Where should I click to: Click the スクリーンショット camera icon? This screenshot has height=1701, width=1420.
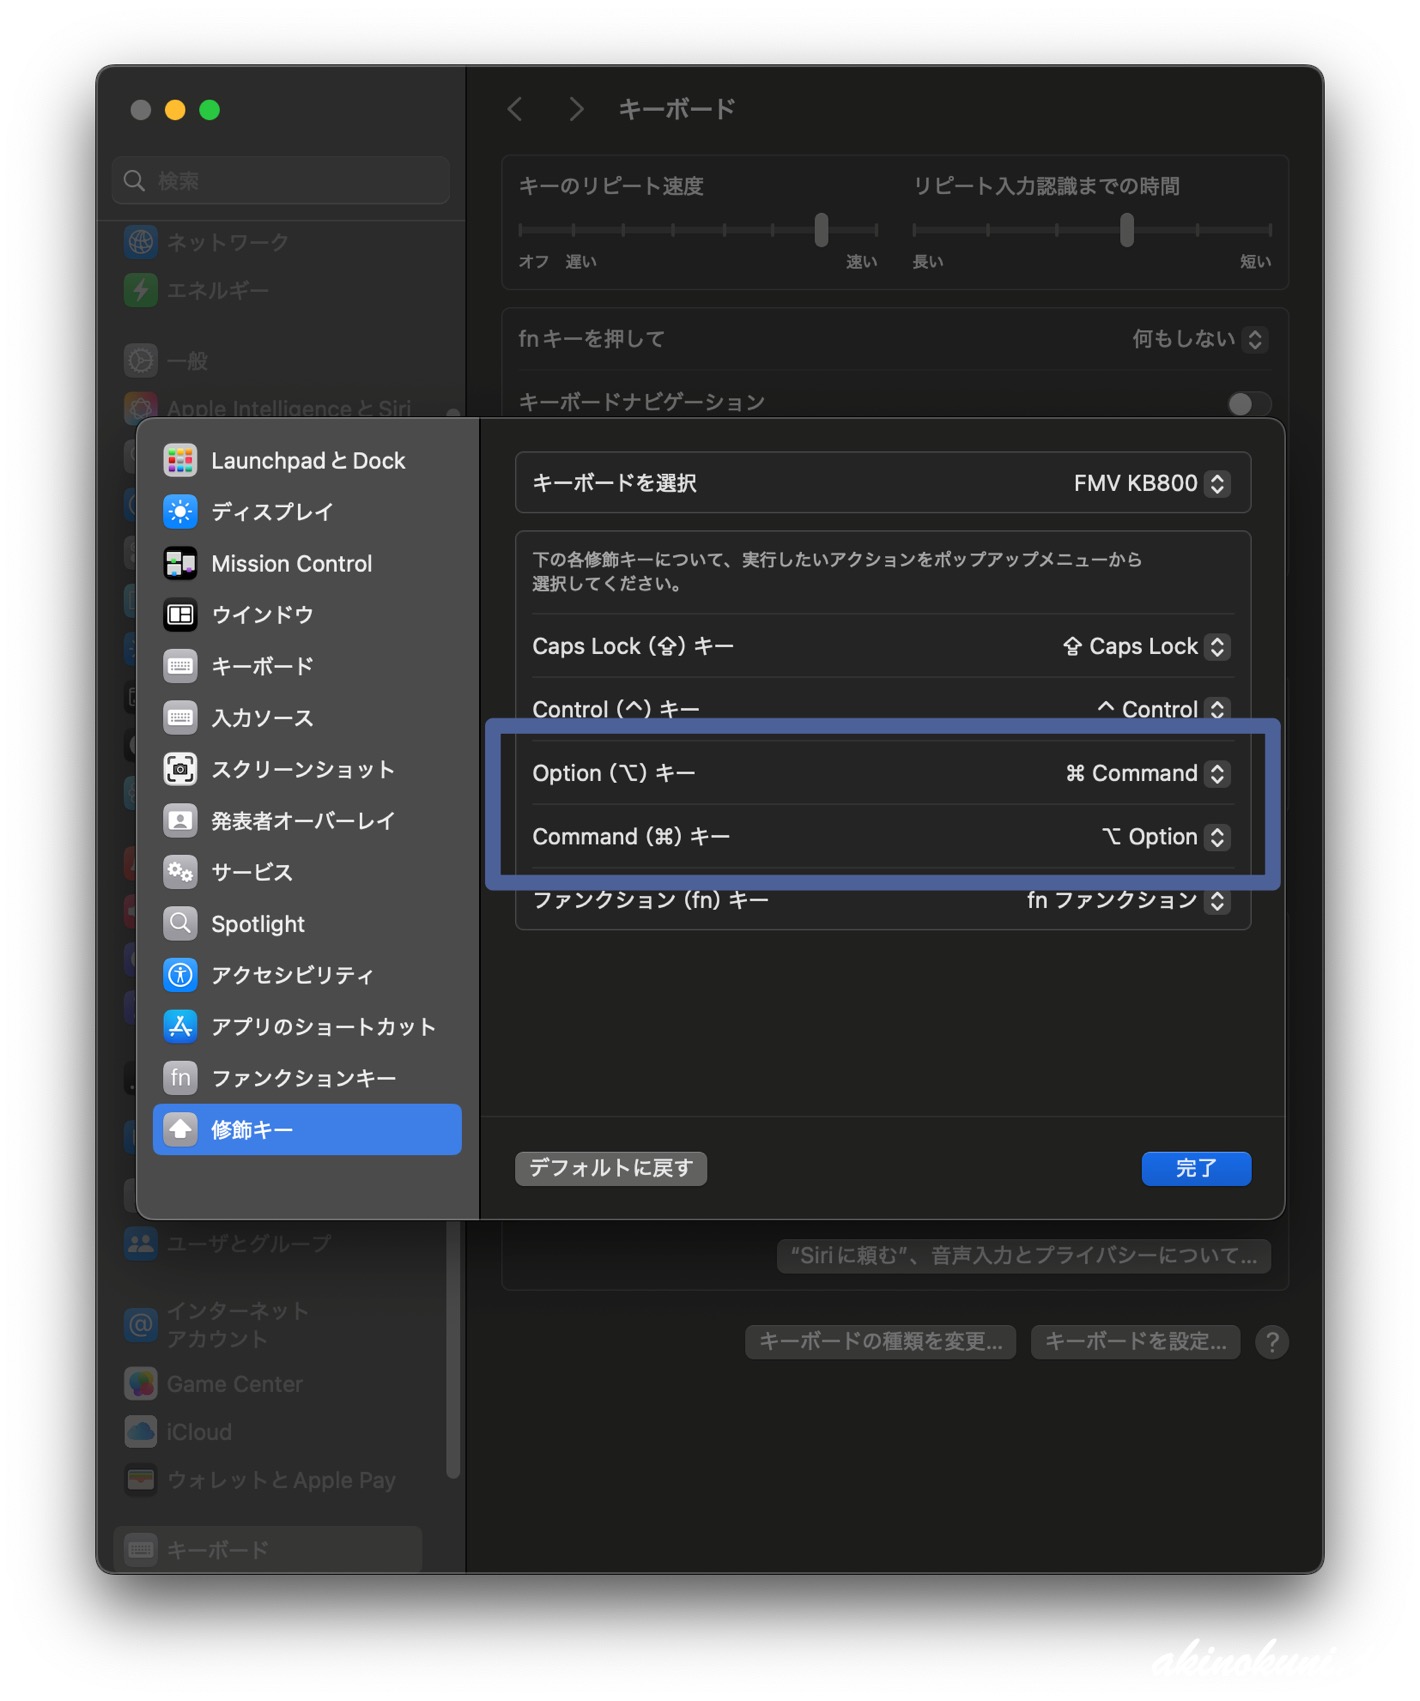pyautogui.click(x=180, y=769)
